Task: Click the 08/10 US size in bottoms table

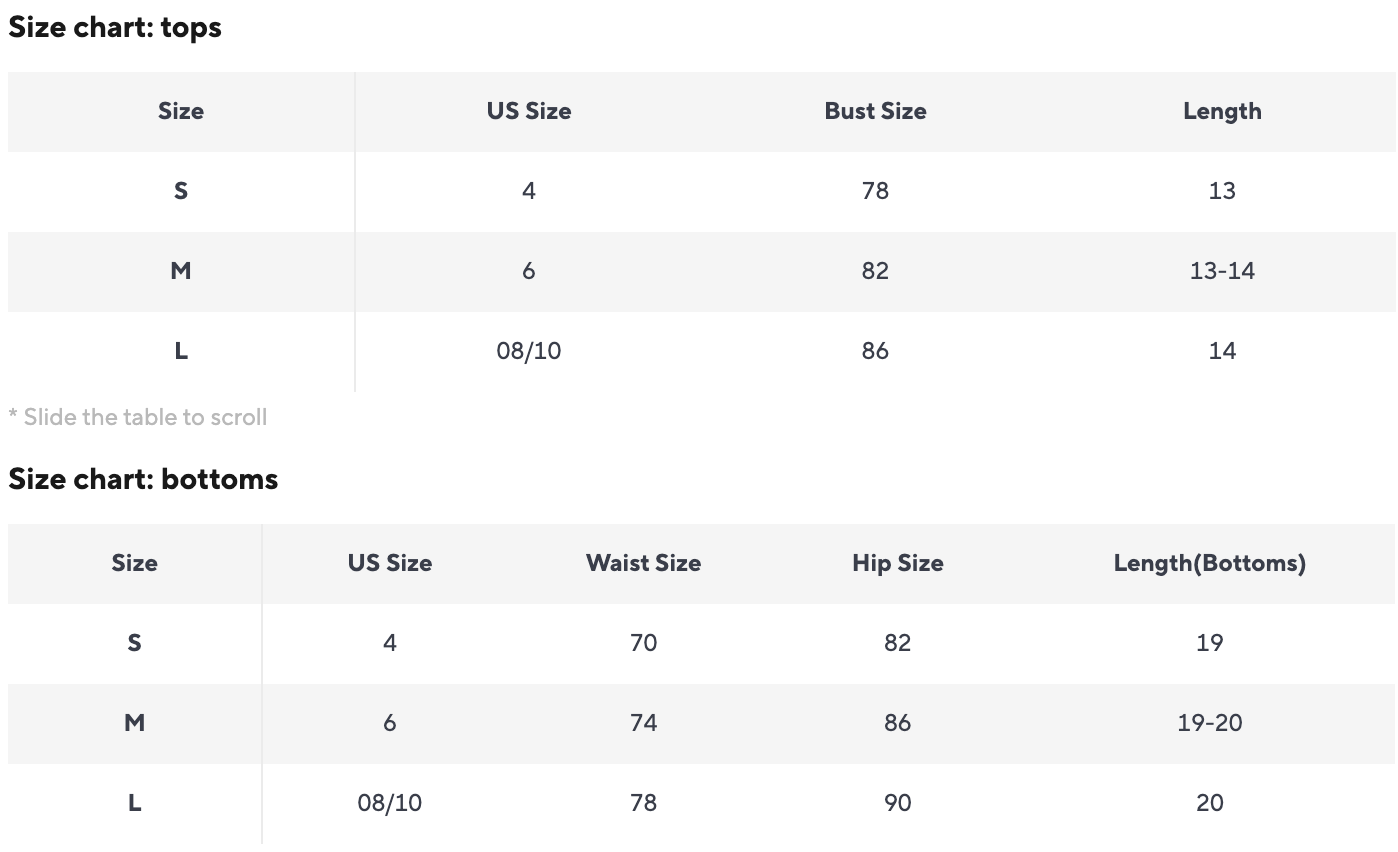Action: (389, 803)
